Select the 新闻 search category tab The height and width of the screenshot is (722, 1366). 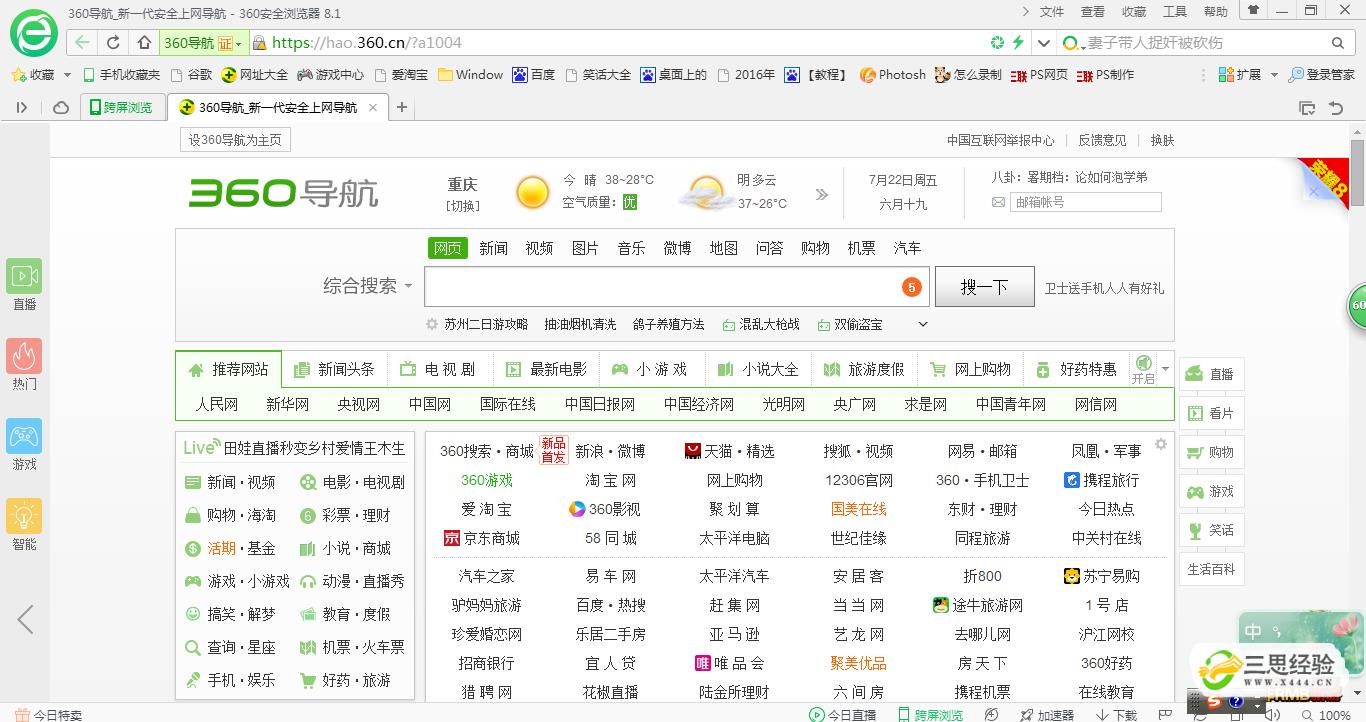point(493,248)
